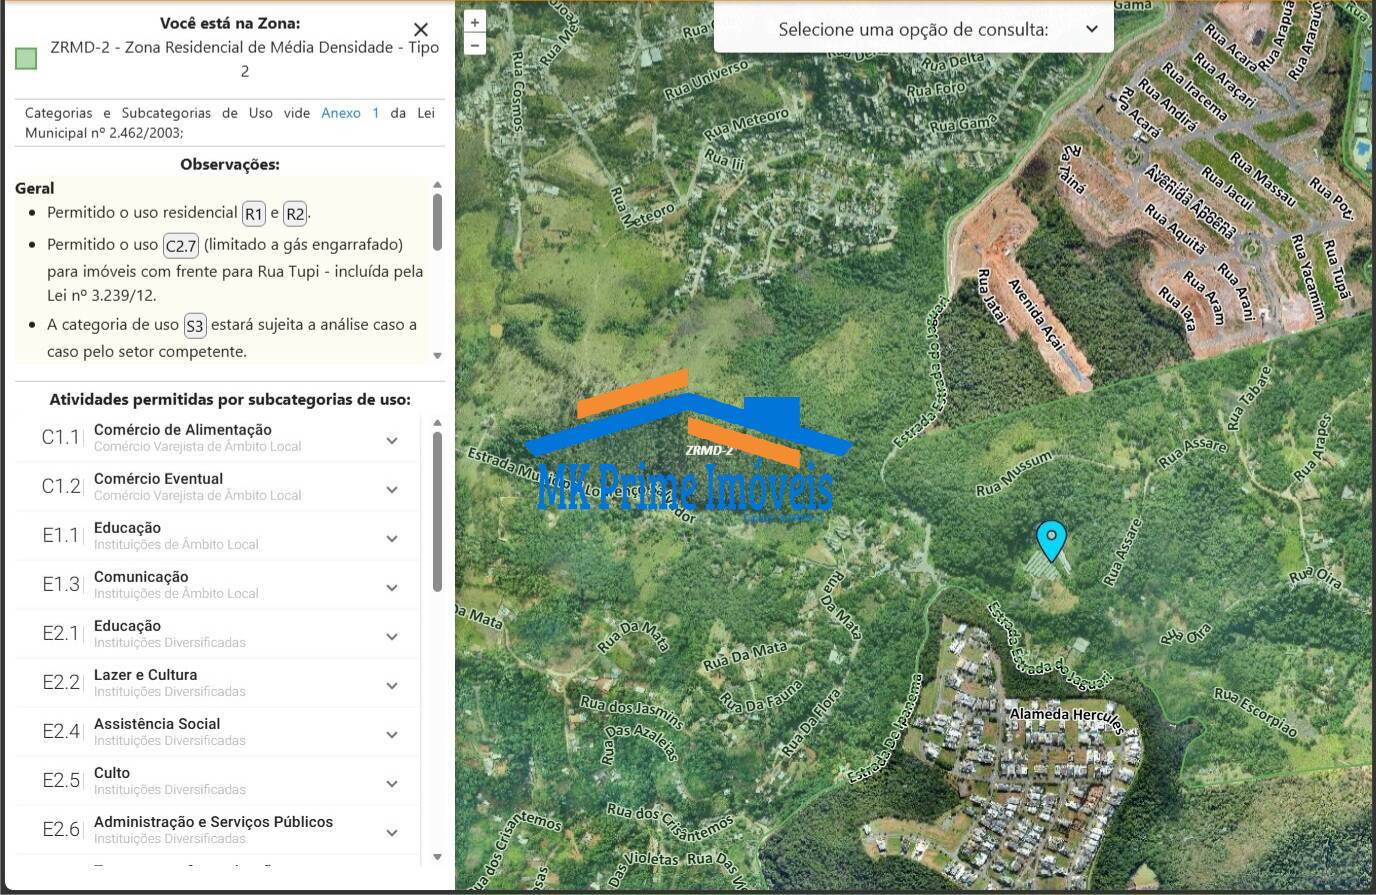Click 'Você está na Zona:' title
The width and height of the screenshot is (1376, 895).
230,23
